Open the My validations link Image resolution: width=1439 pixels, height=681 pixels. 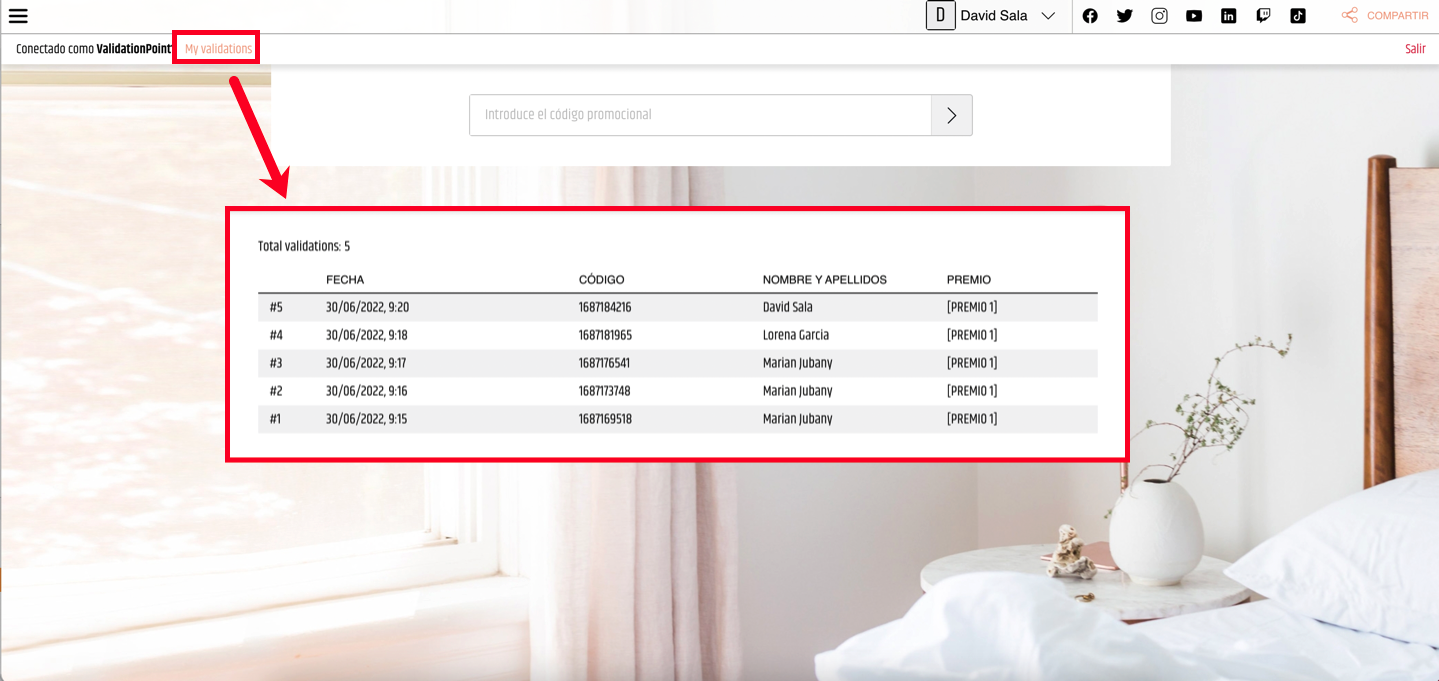(x=218, y=49)
